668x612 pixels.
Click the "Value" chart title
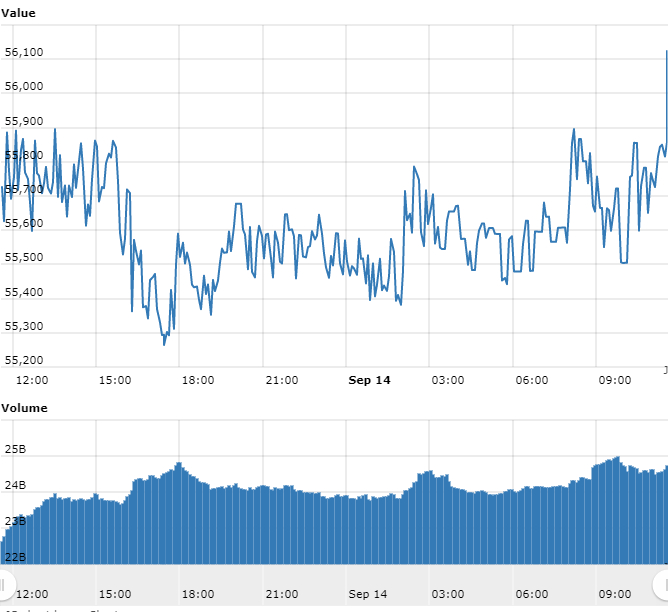pos(18,13)
